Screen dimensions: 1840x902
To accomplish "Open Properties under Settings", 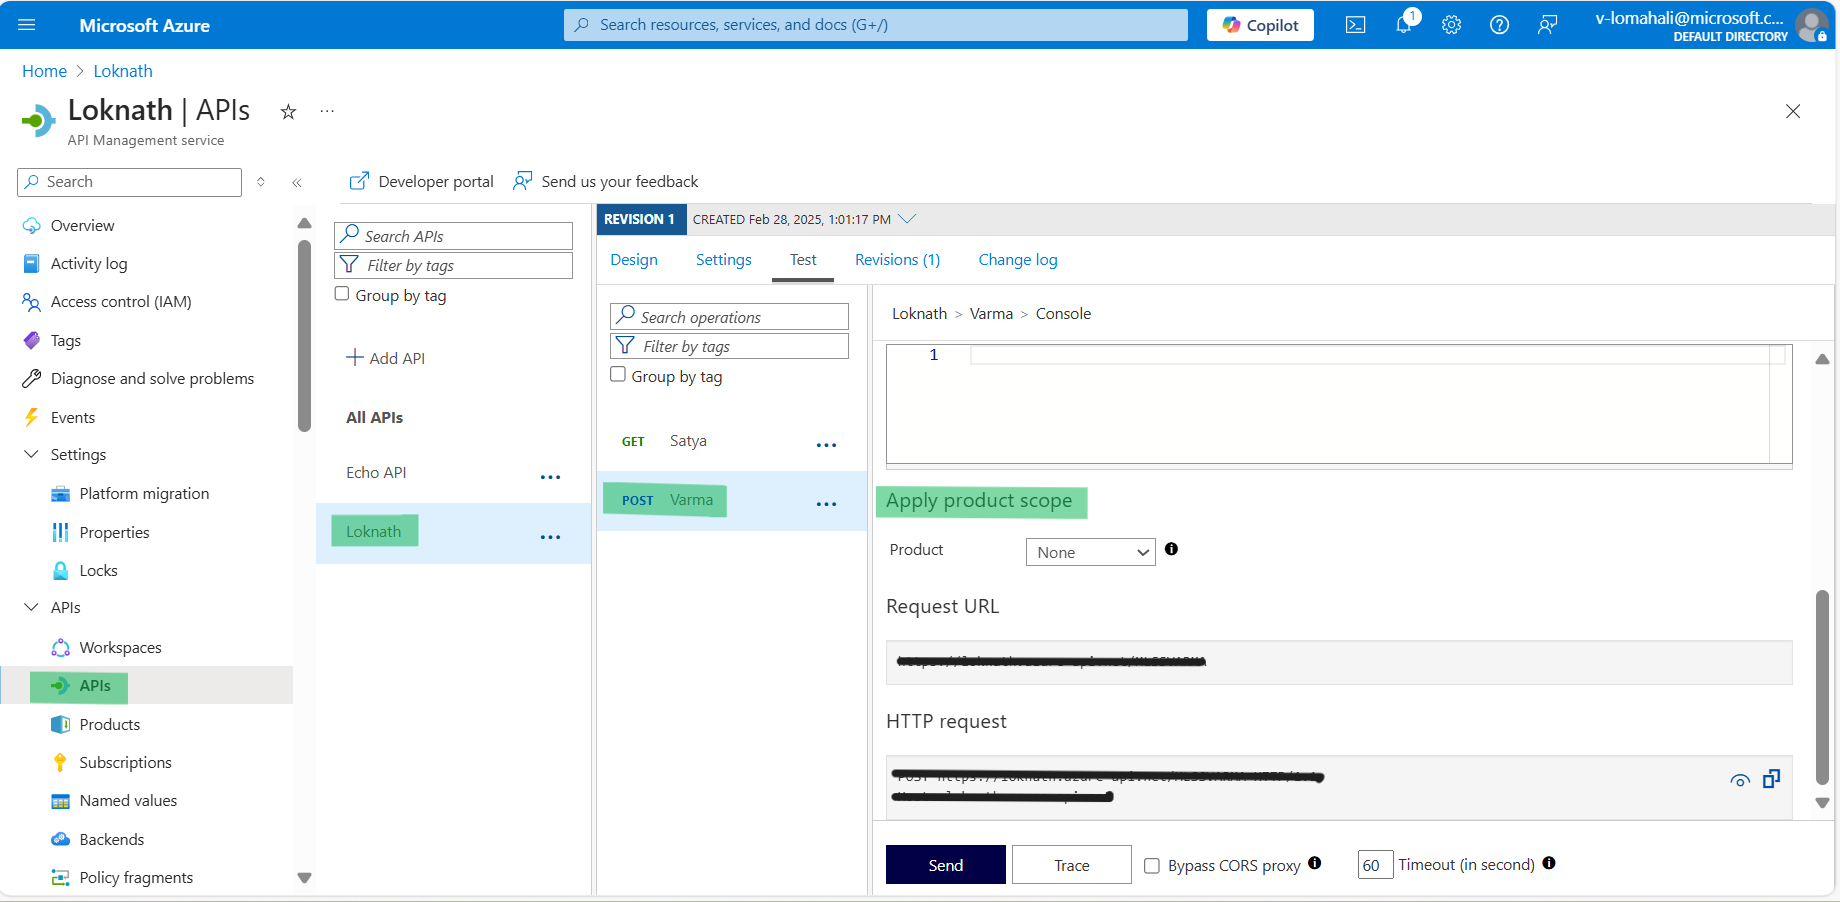I will click(x=114, y=533).
